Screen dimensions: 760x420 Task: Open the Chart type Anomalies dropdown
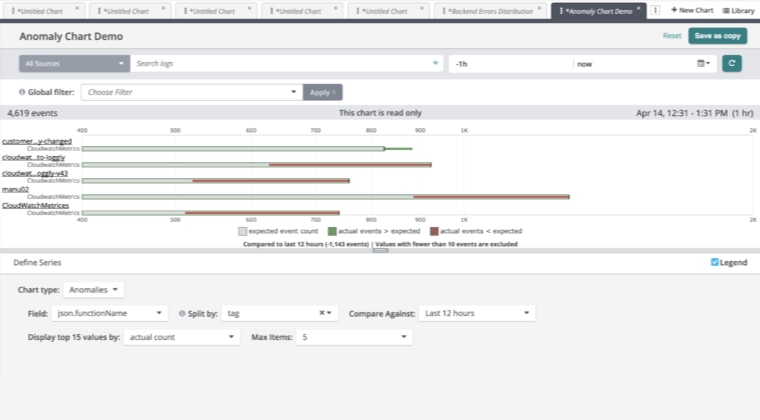tap(94, 290)
